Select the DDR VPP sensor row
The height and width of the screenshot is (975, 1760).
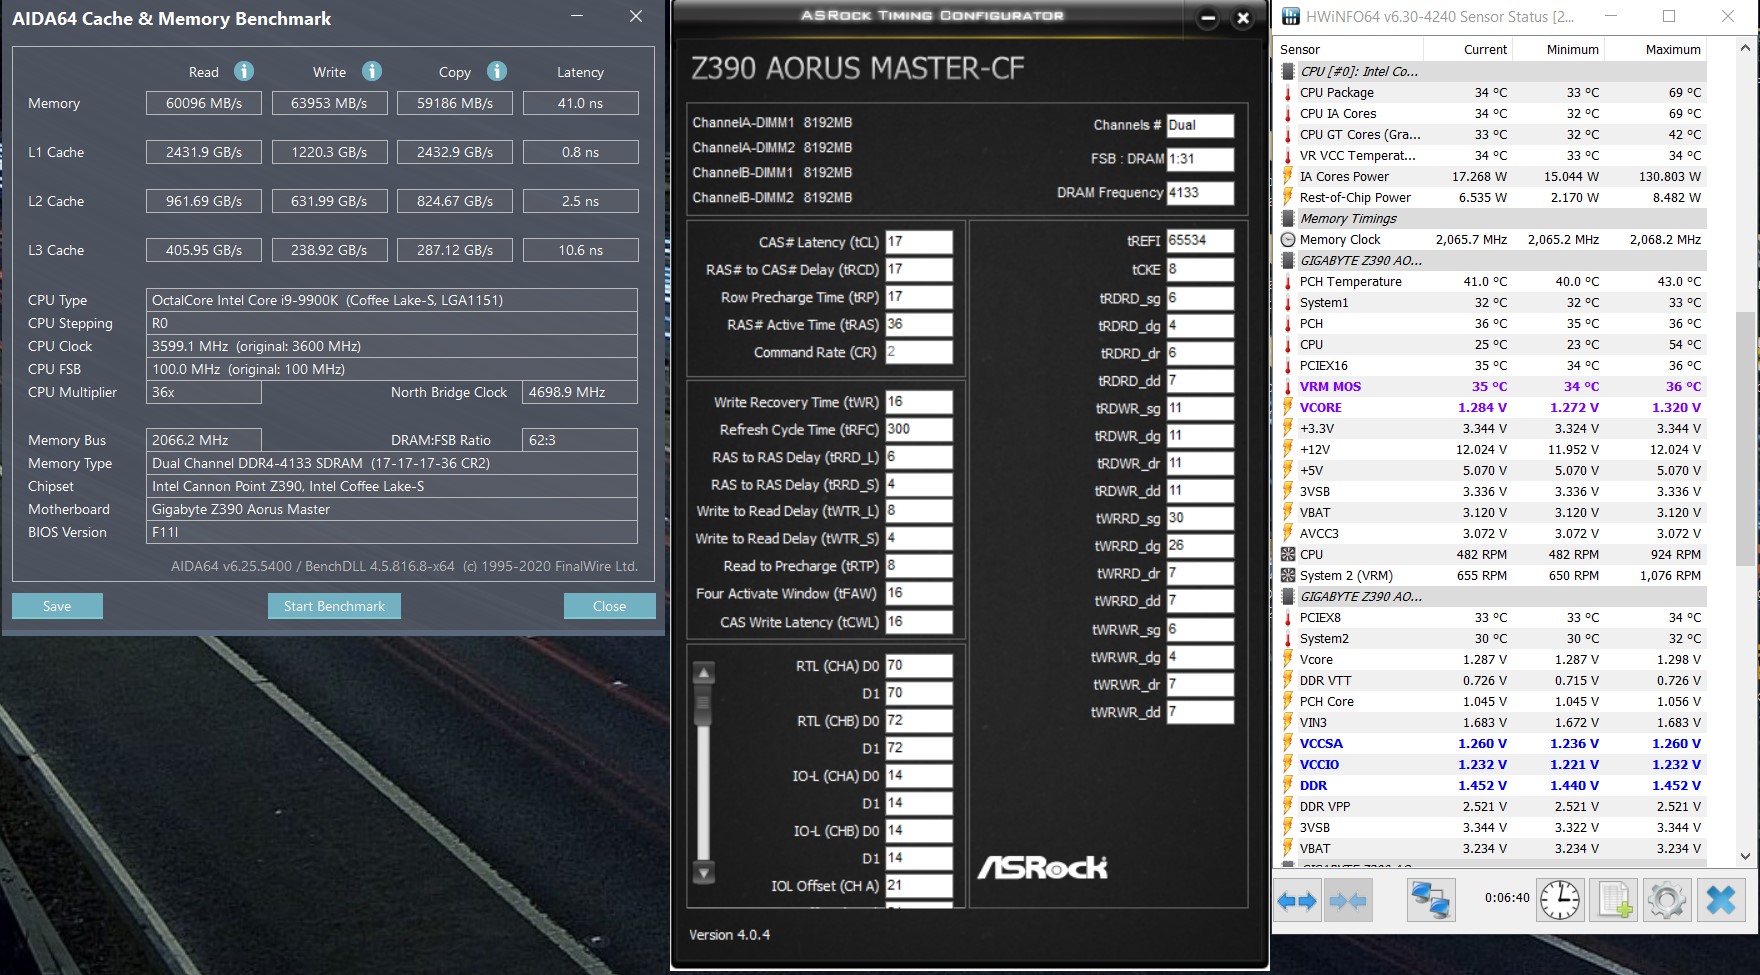point(1491,807)
